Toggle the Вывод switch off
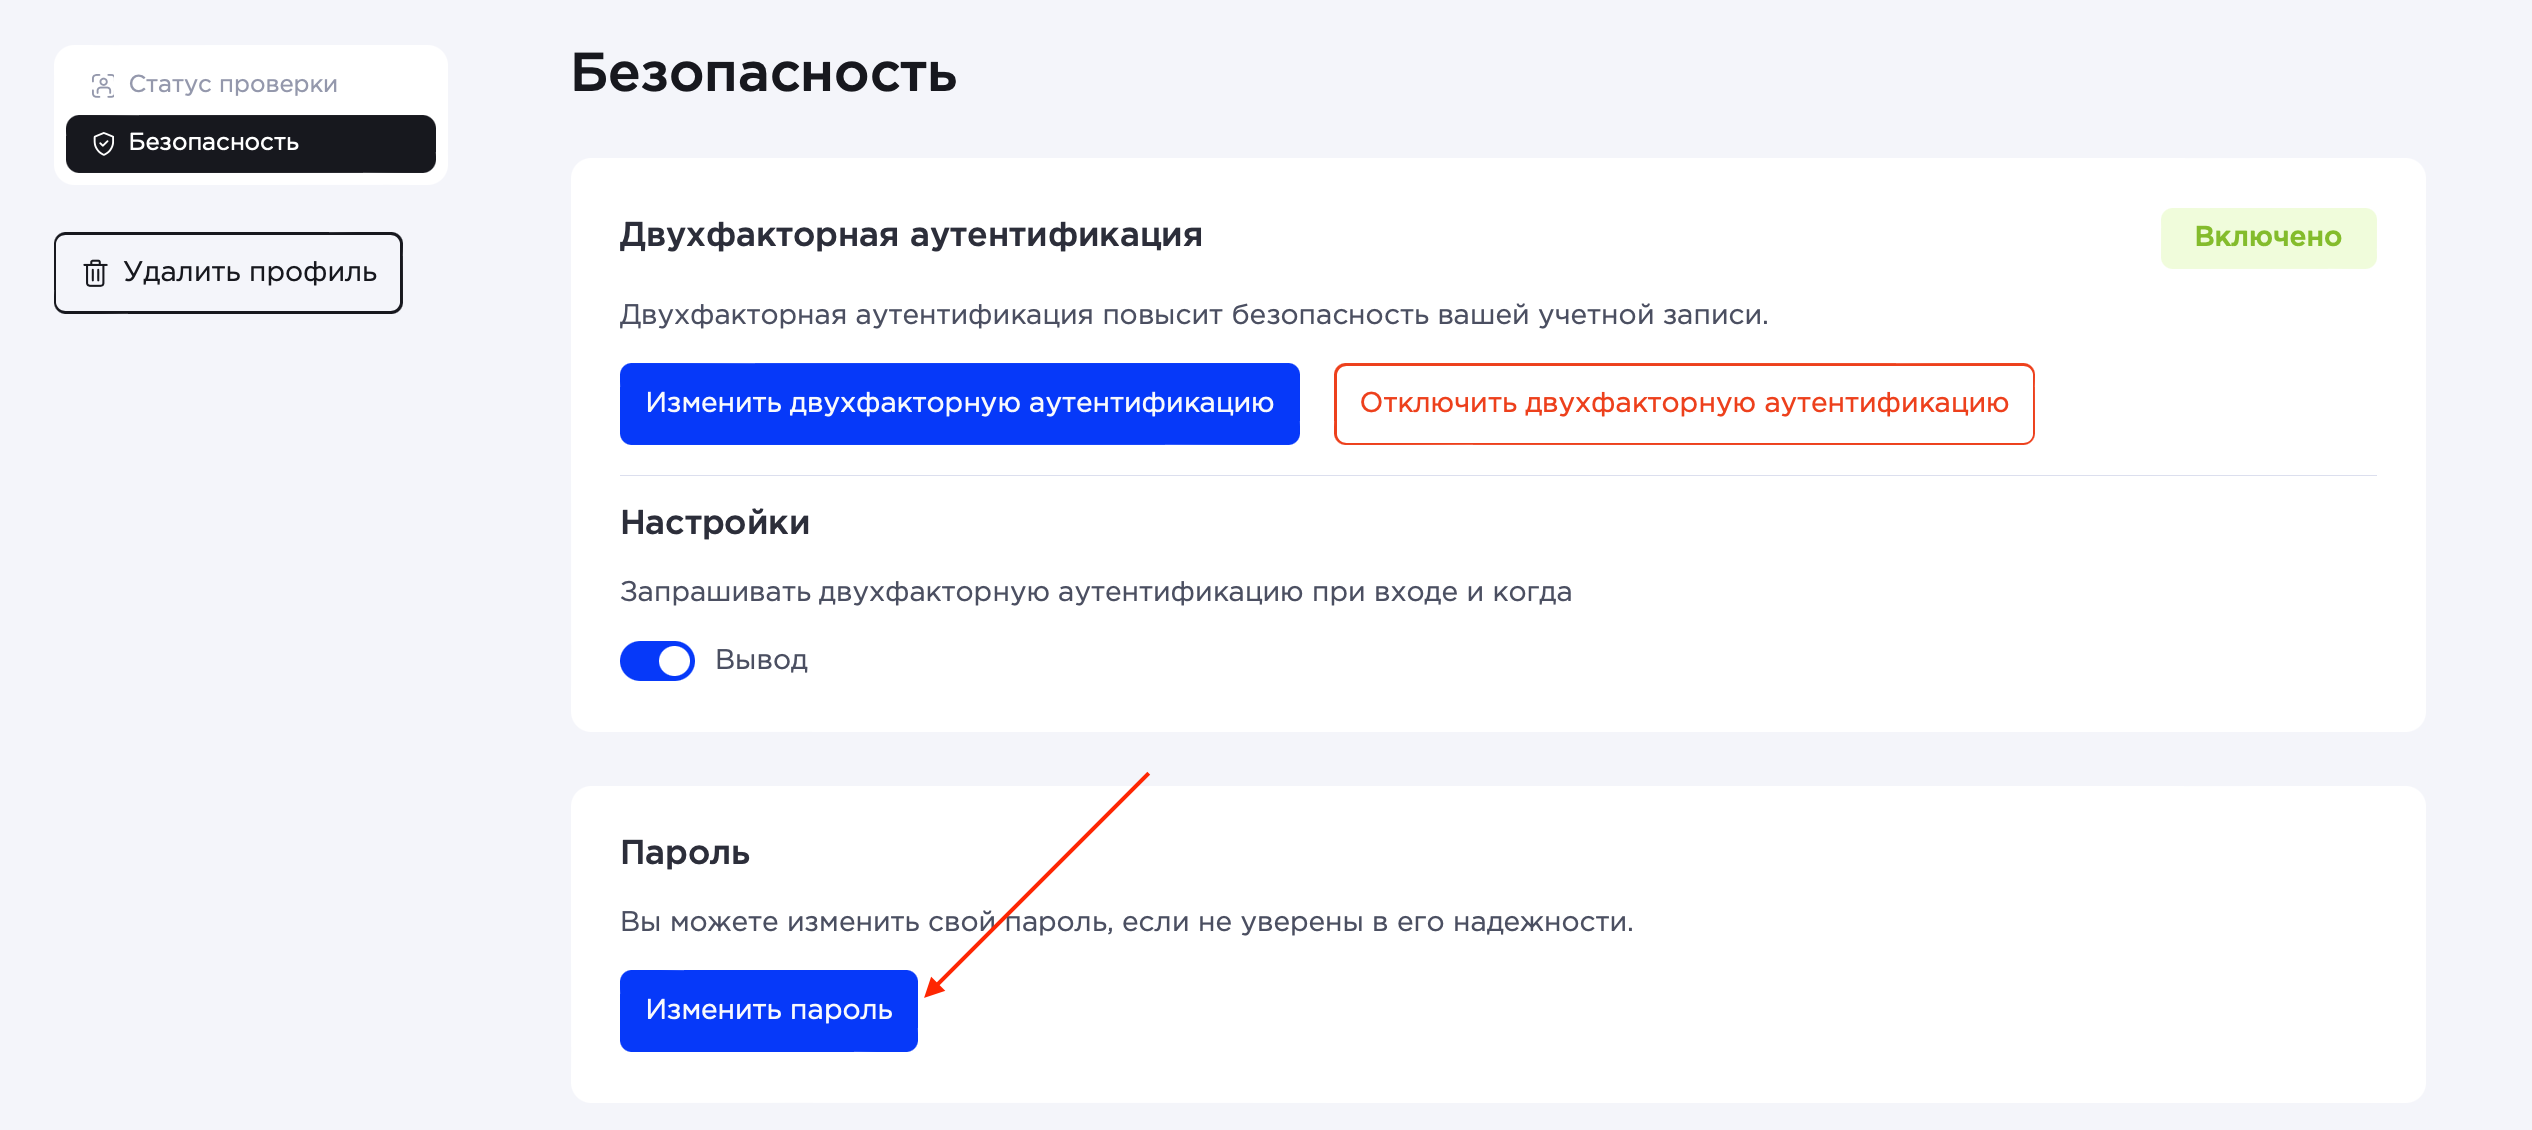 (657, 660)
